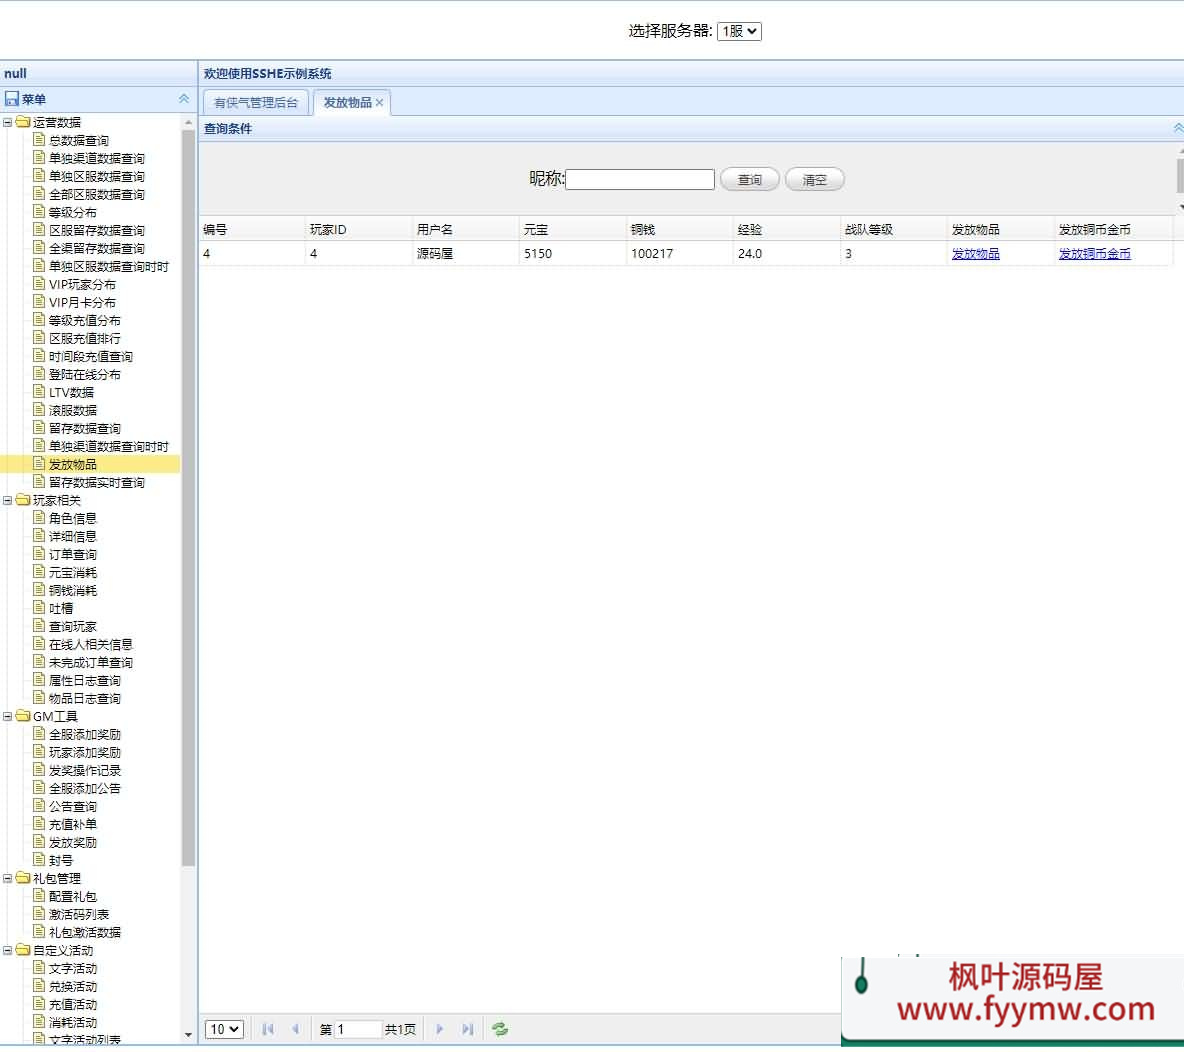Viewport: 1184px width, 1052px height.
Task: Click the refresh icon in pagination bar
Action: coord(500,1029)
